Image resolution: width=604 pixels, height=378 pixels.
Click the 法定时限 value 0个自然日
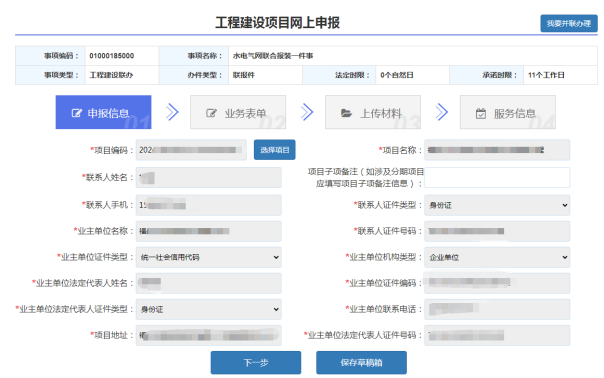(397, 75)
